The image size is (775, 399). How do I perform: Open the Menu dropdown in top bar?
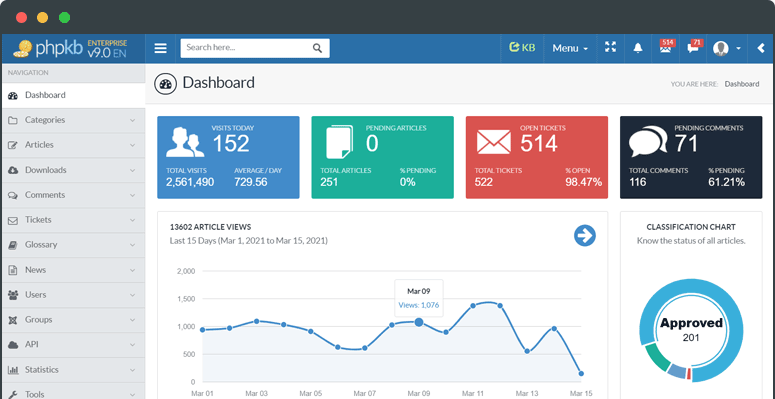click(570, 48)
